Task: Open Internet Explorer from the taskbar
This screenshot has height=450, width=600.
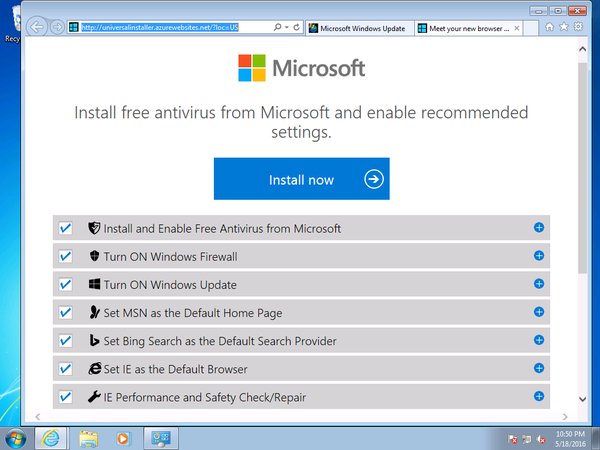Action: coord(51,438)
